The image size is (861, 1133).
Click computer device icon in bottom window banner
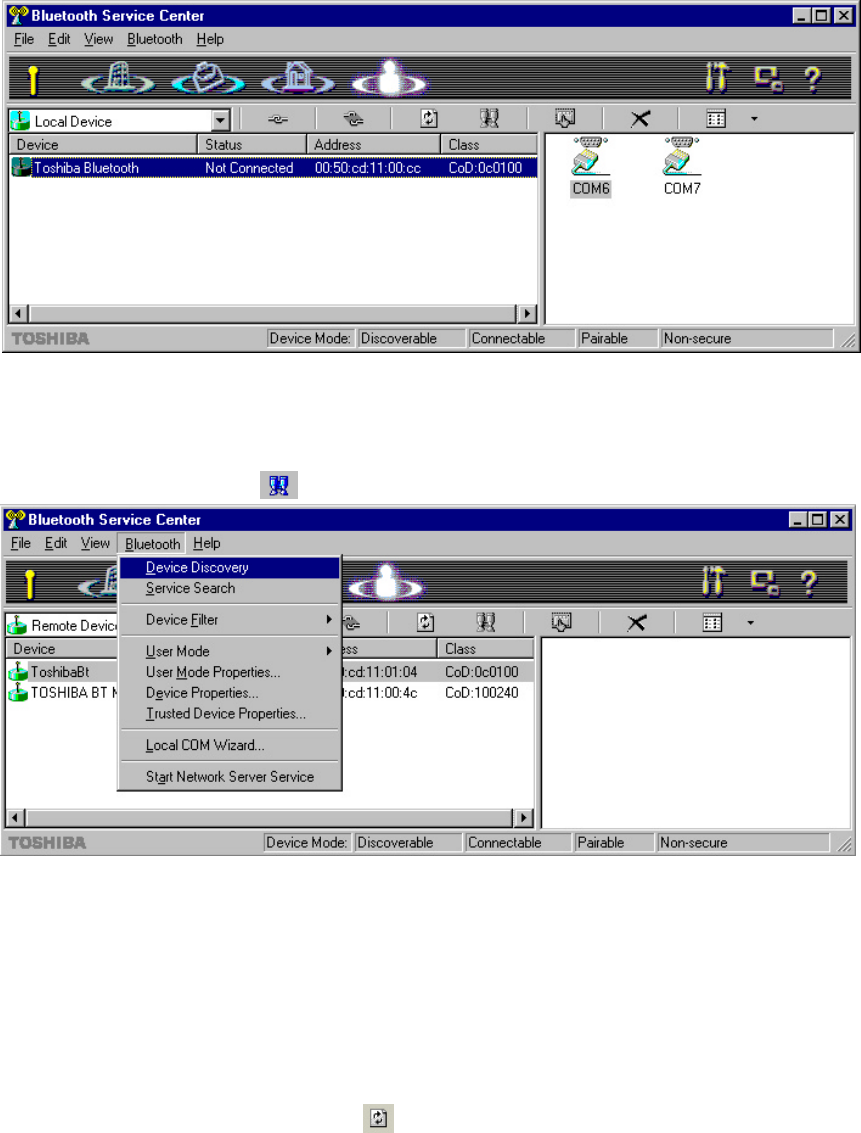point(766,582)
